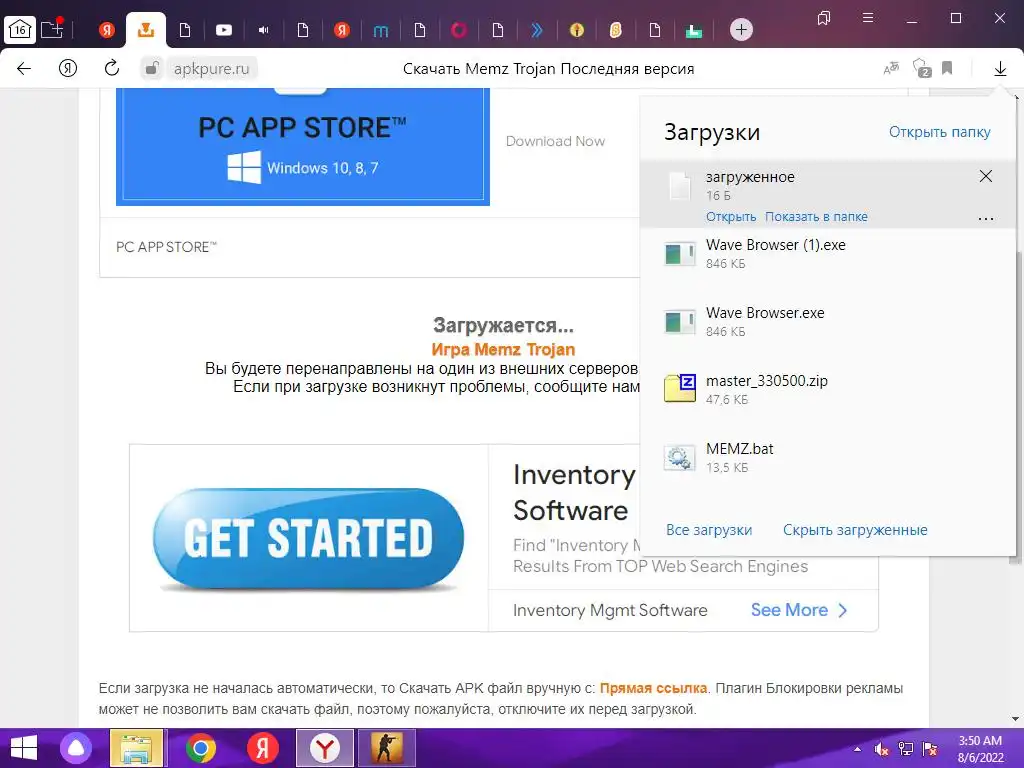
Task: Click 'Показать в папке' link
Action: [816, 217]
